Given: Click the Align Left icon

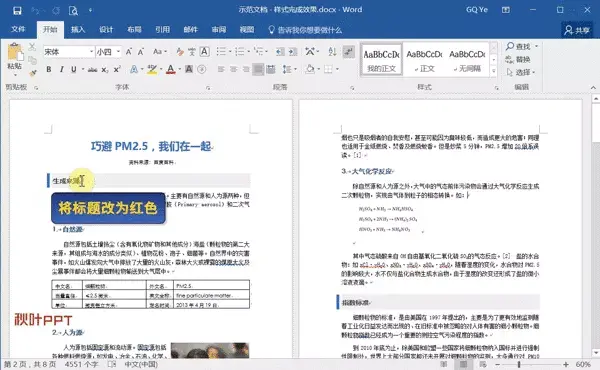Looking at the screenshot, I should pos(221,69).
